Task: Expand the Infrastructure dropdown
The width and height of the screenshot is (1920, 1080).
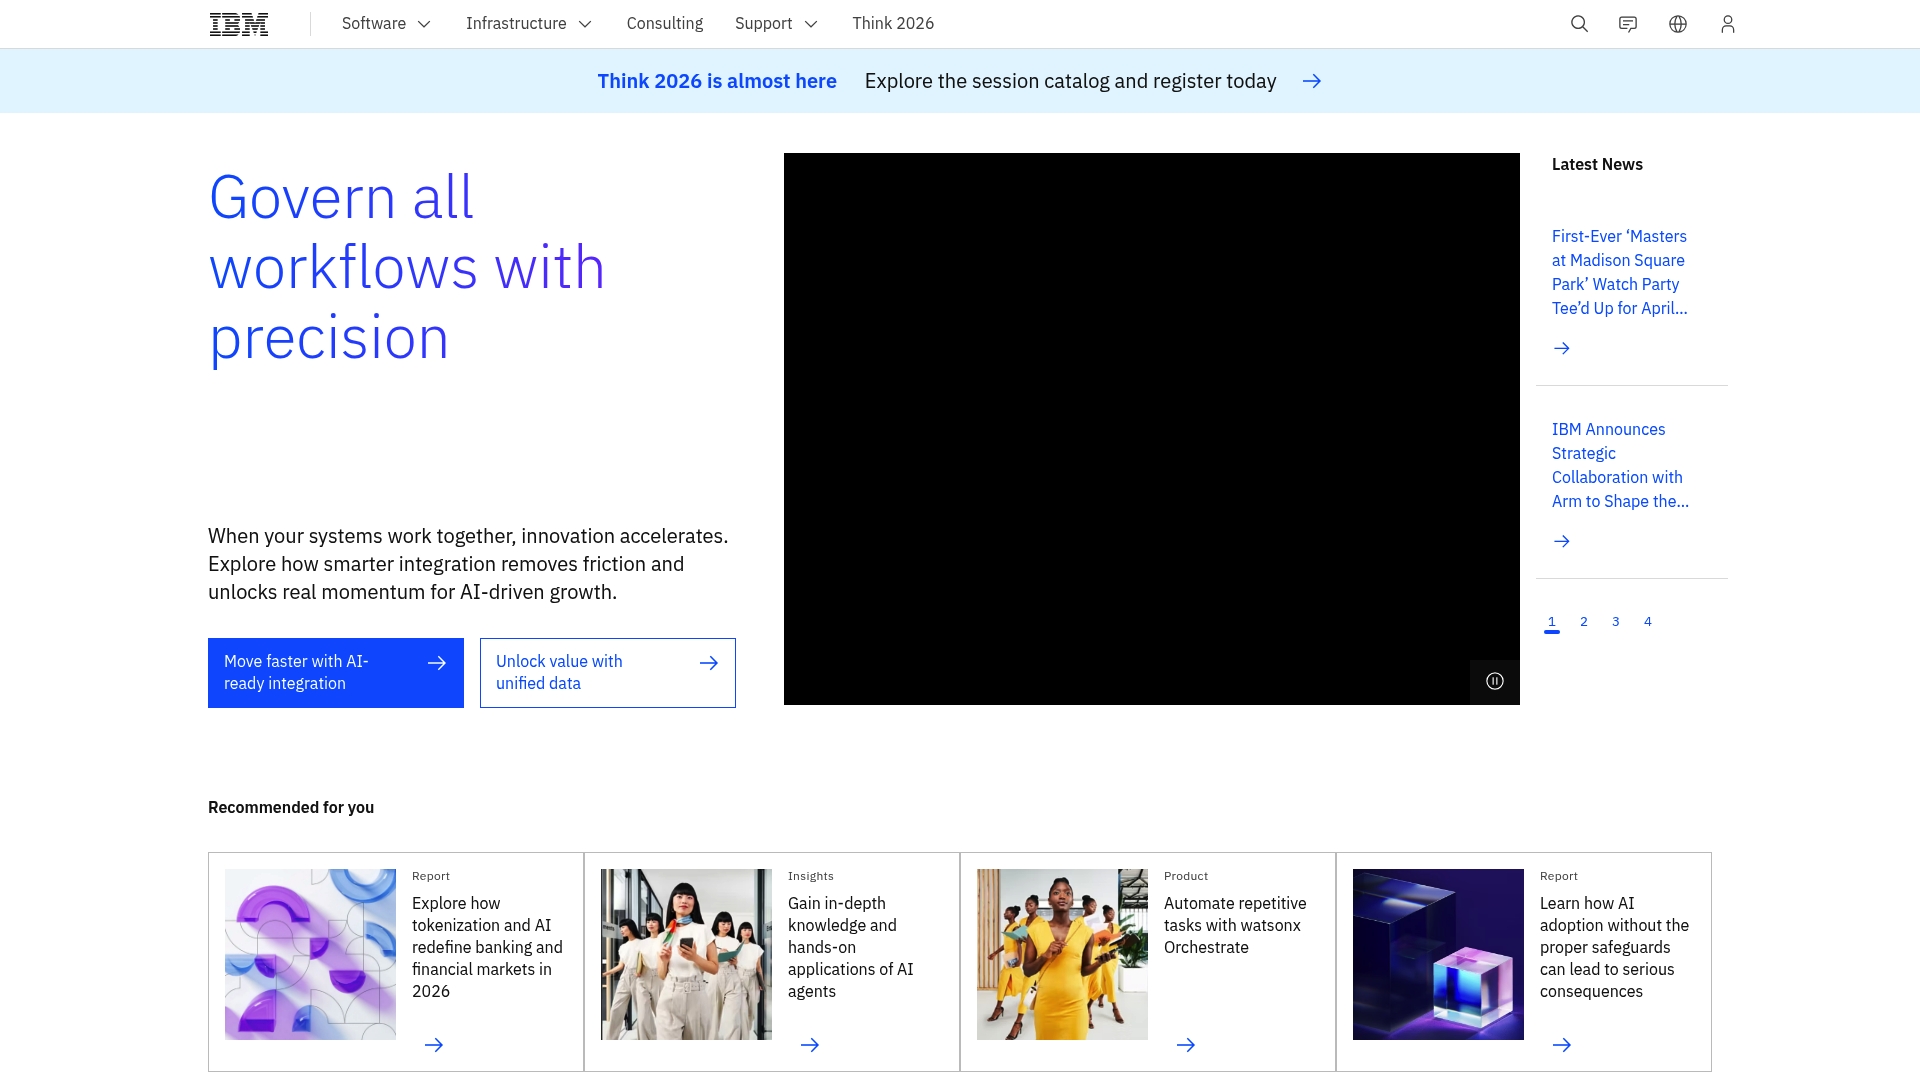Action: coord(528,23)
